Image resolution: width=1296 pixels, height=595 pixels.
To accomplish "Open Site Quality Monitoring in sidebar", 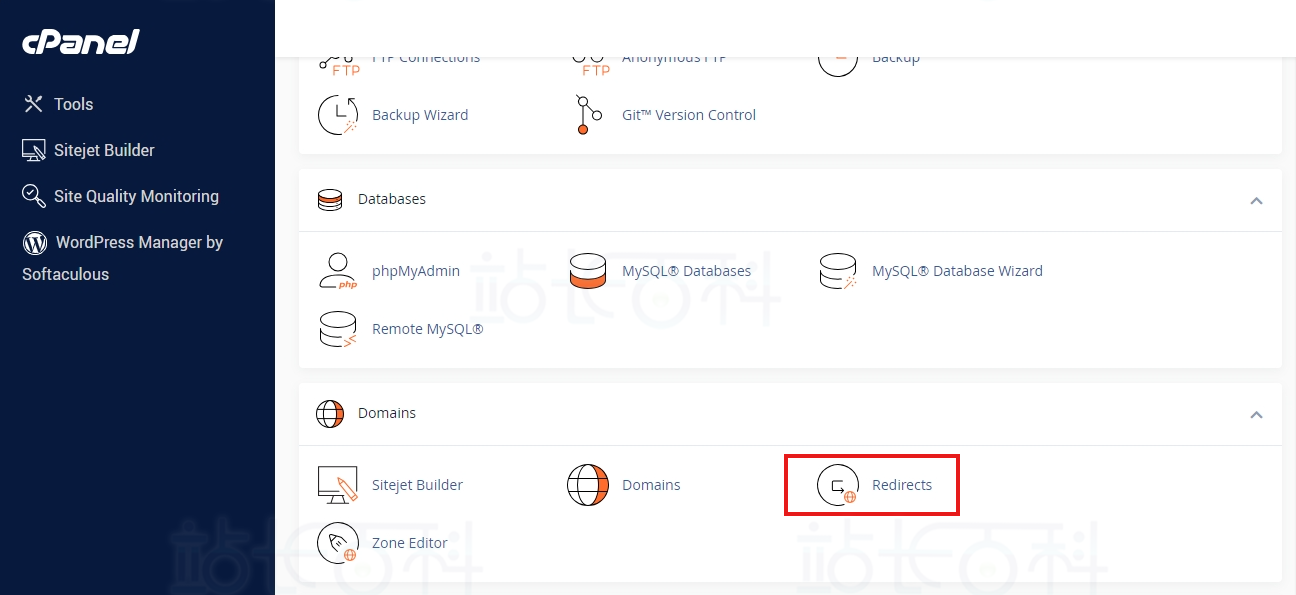I will coord(136,196).
